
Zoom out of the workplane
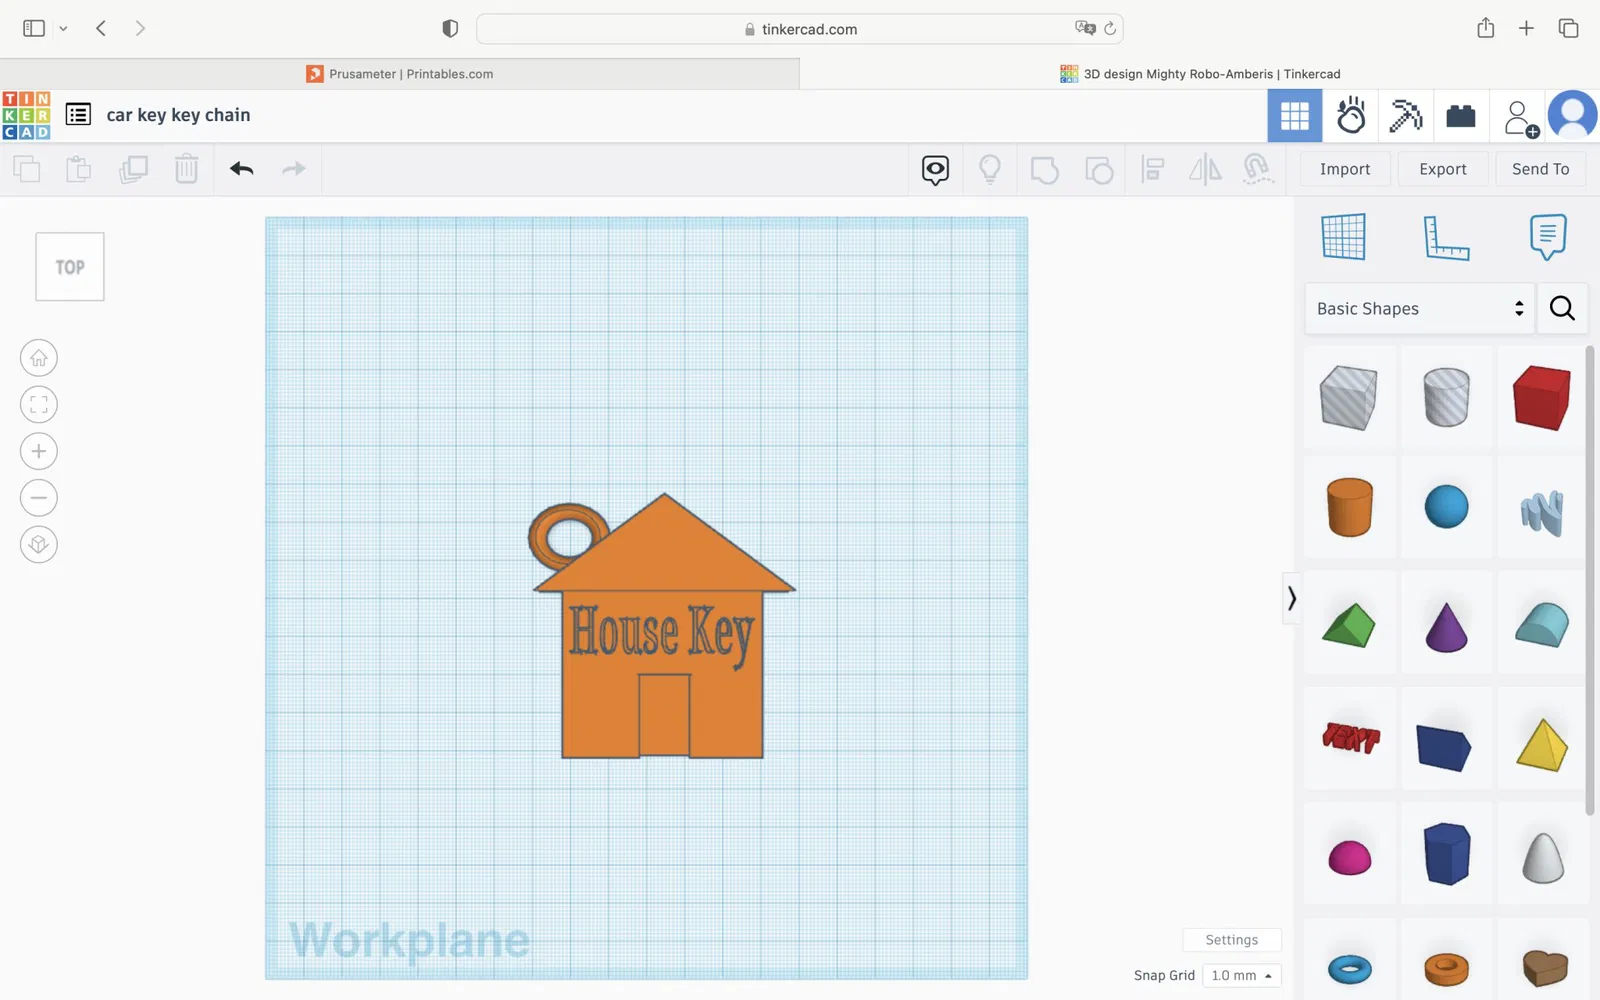39,498
